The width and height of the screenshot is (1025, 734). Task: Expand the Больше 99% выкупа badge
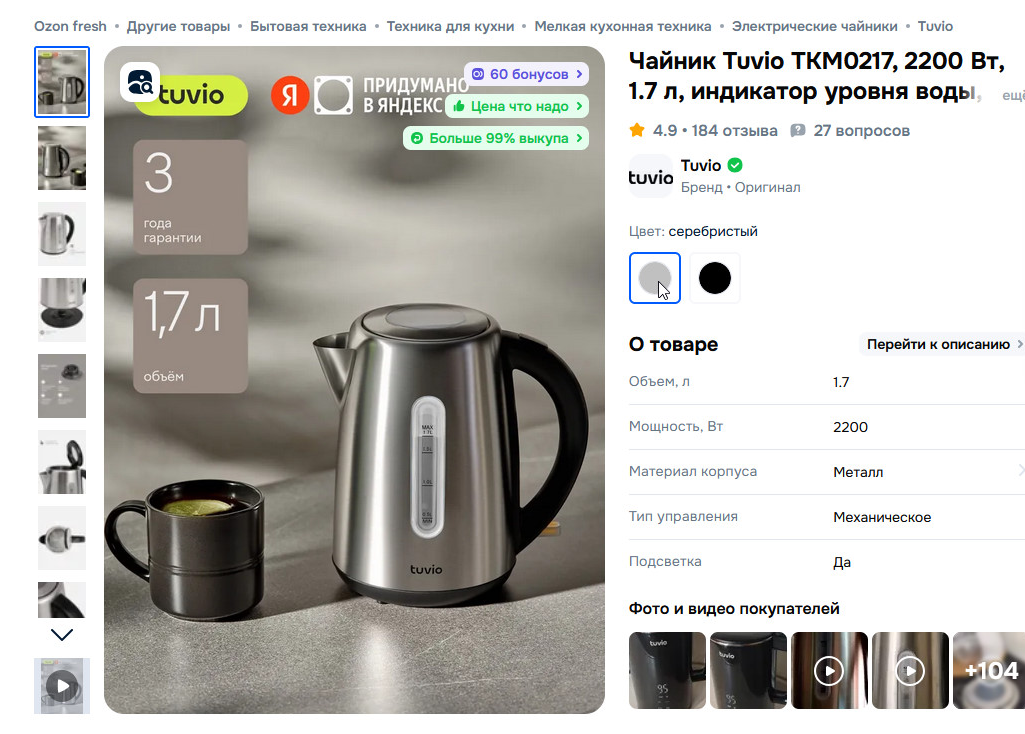point(496,138)
